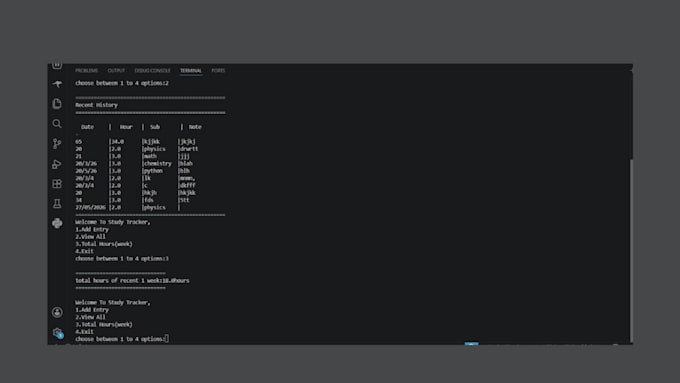Click the 'Hour' column header
The height and width of the screenshot is (383, 680).
coord(126,127)
